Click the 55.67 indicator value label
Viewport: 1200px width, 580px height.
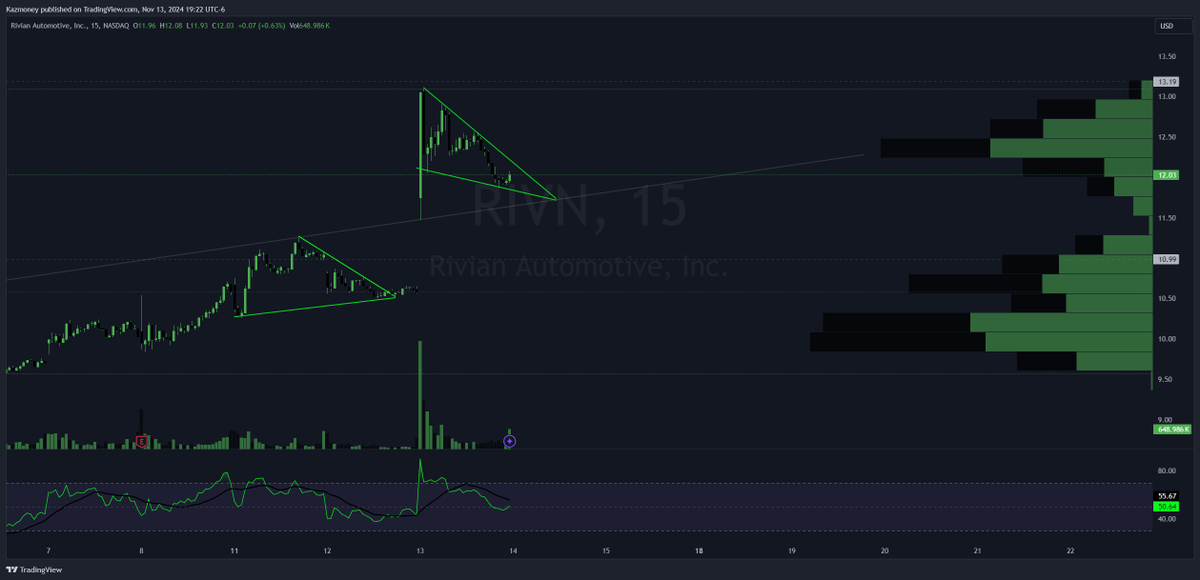(x=1166, y=496)
